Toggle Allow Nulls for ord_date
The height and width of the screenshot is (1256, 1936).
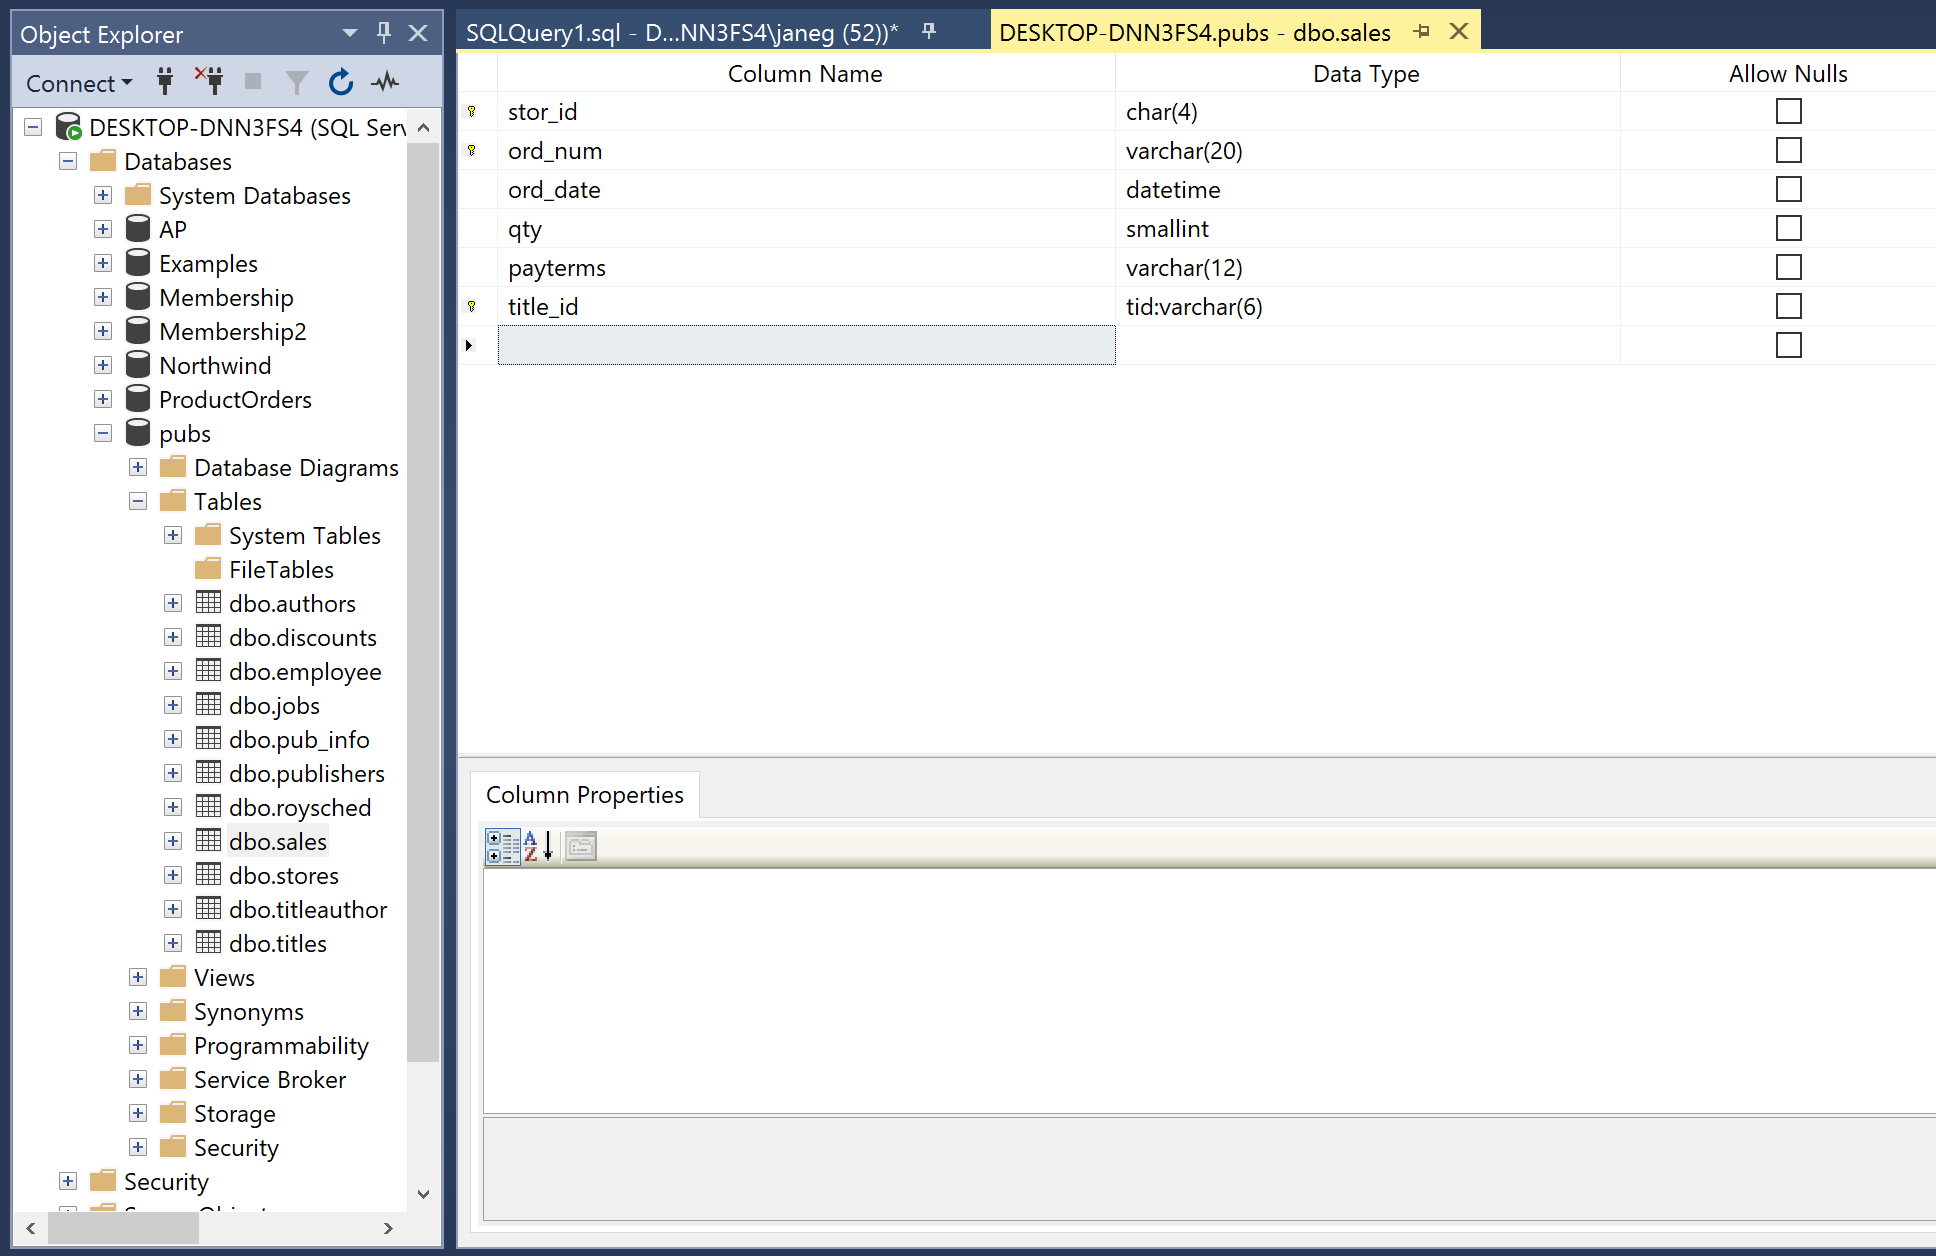click(1788, 189)
